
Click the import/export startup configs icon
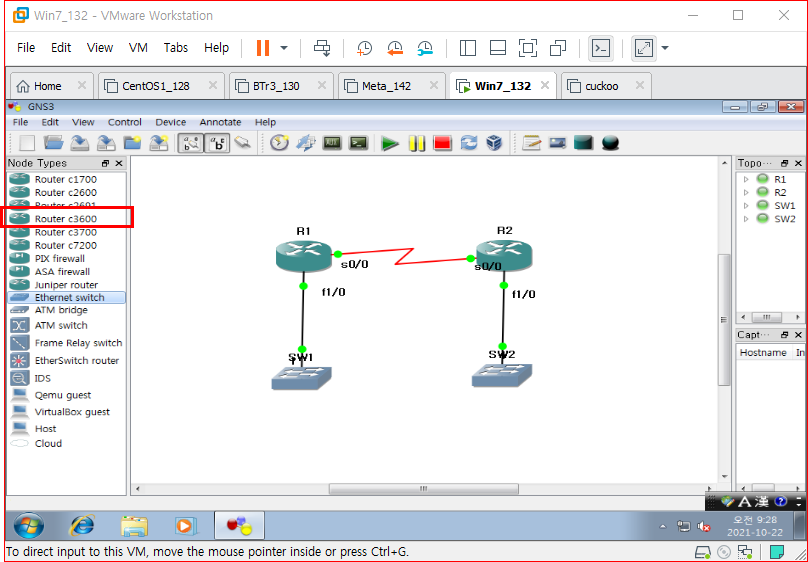point(306,143)
